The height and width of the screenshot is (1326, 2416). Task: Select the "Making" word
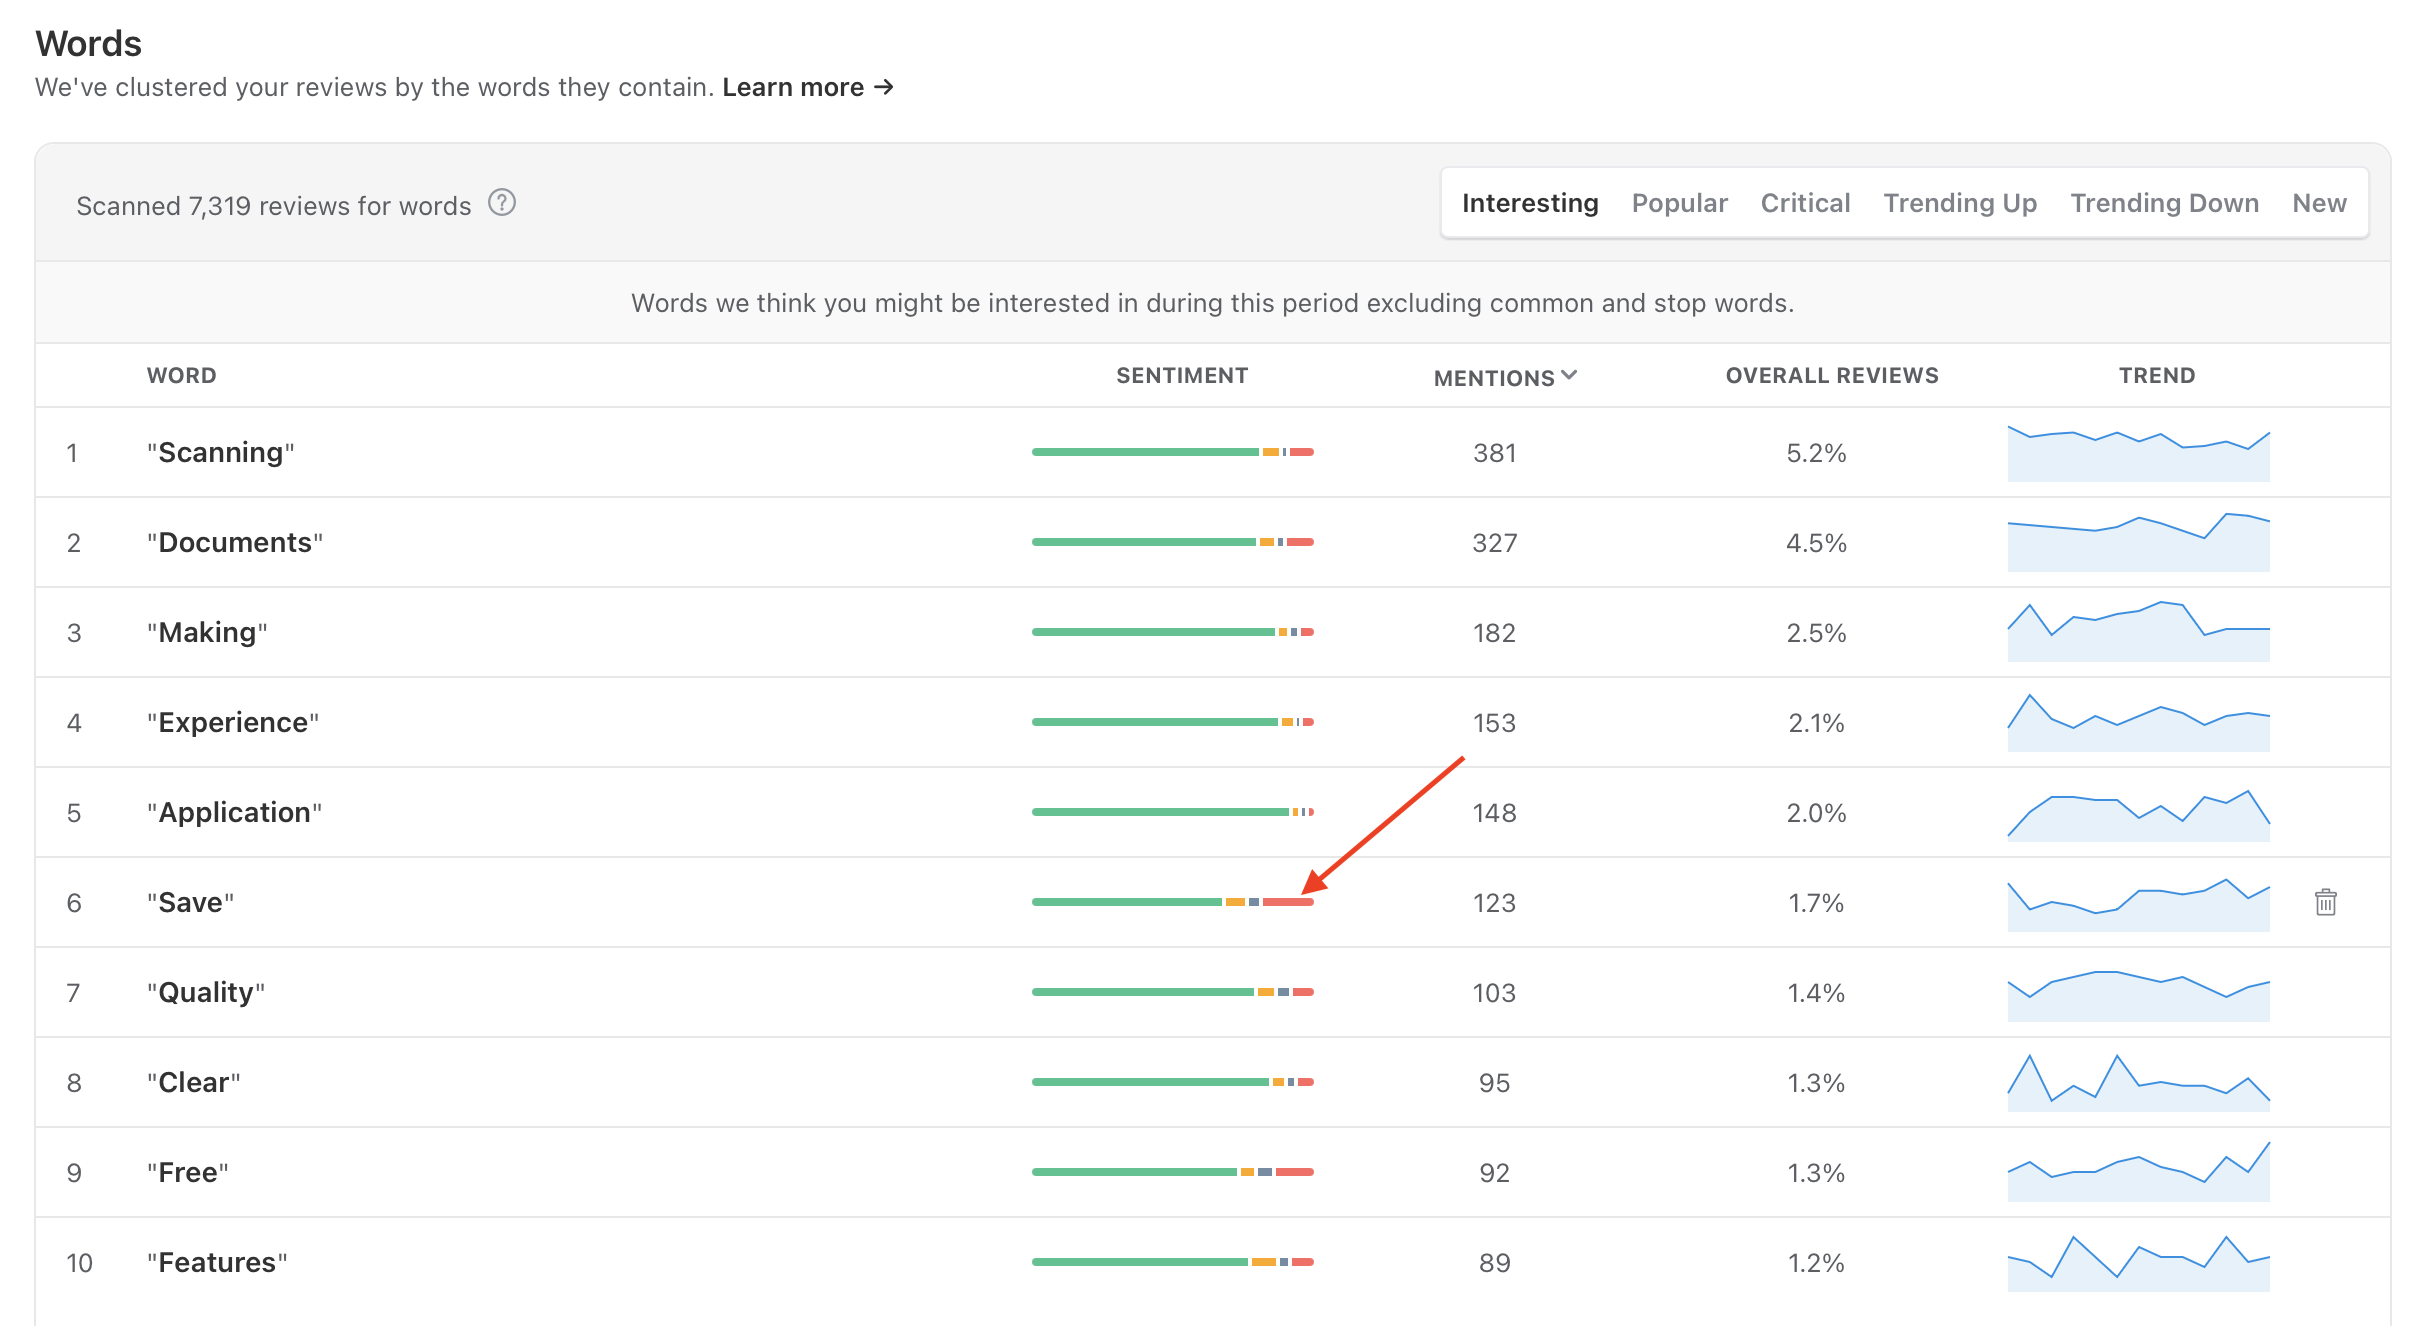pos(207,632)
